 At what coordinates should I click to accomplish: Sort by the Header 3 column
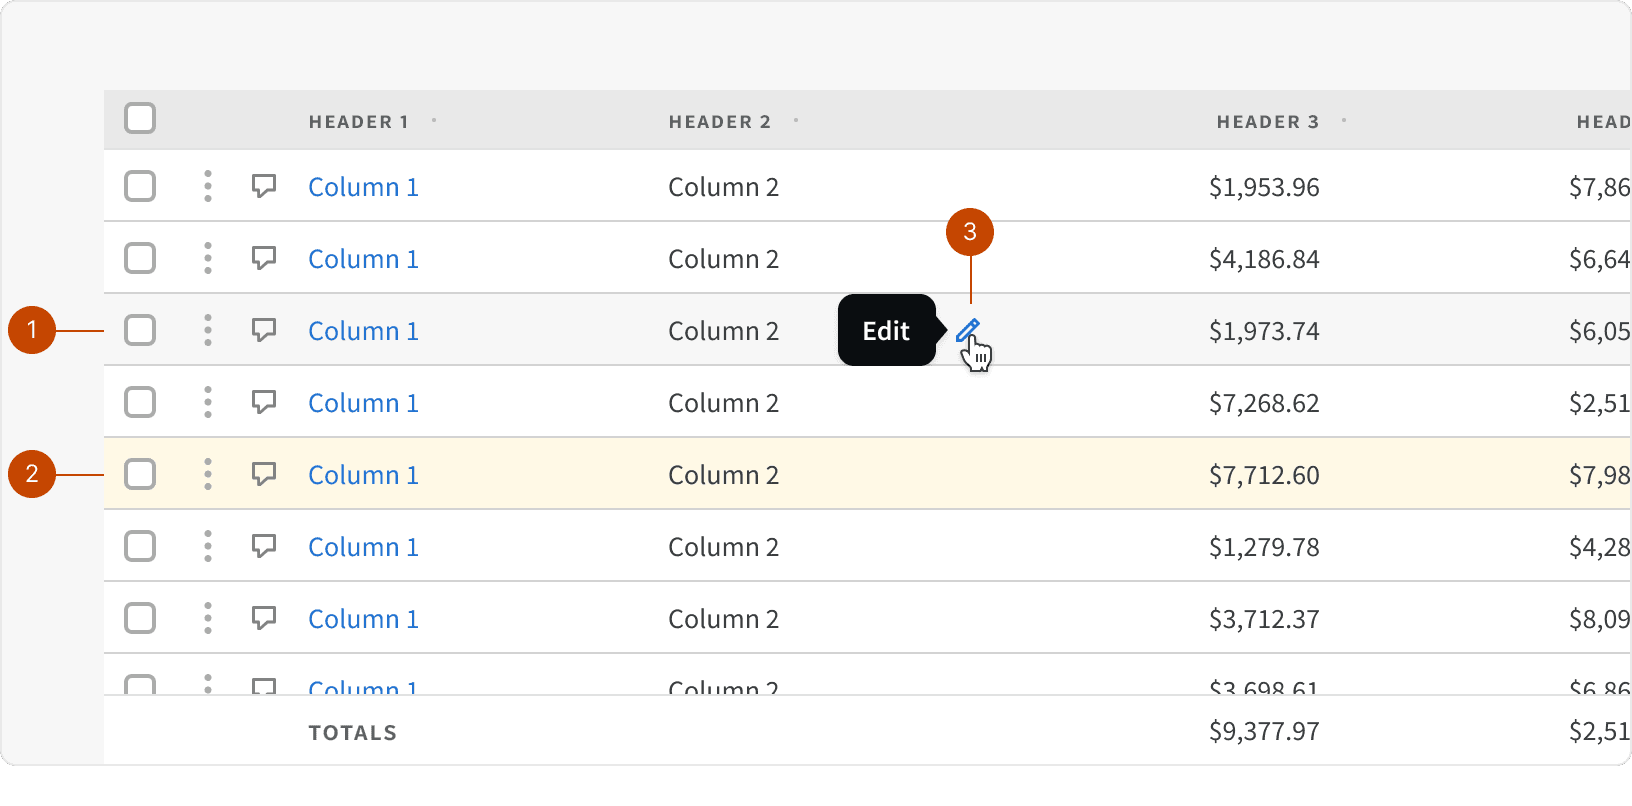[x=1267, y=122]
